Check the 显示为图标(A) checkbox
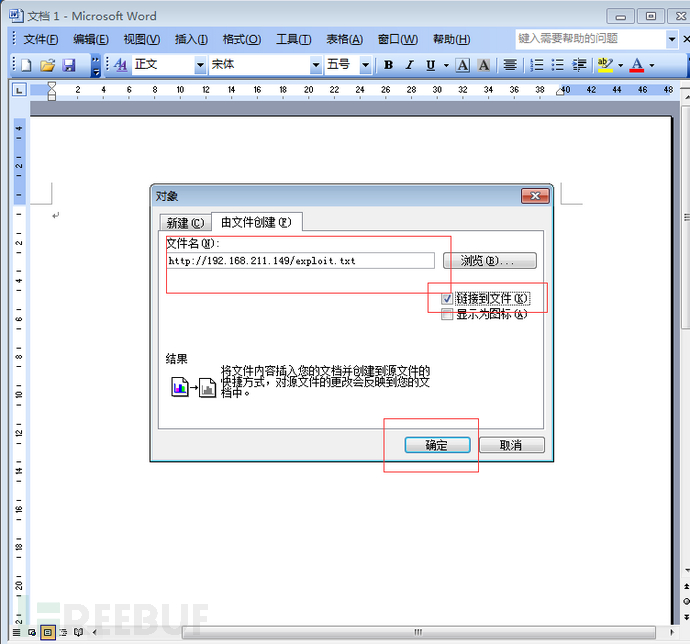The width and height of the screenshot is (690, 644). point(447,314)
